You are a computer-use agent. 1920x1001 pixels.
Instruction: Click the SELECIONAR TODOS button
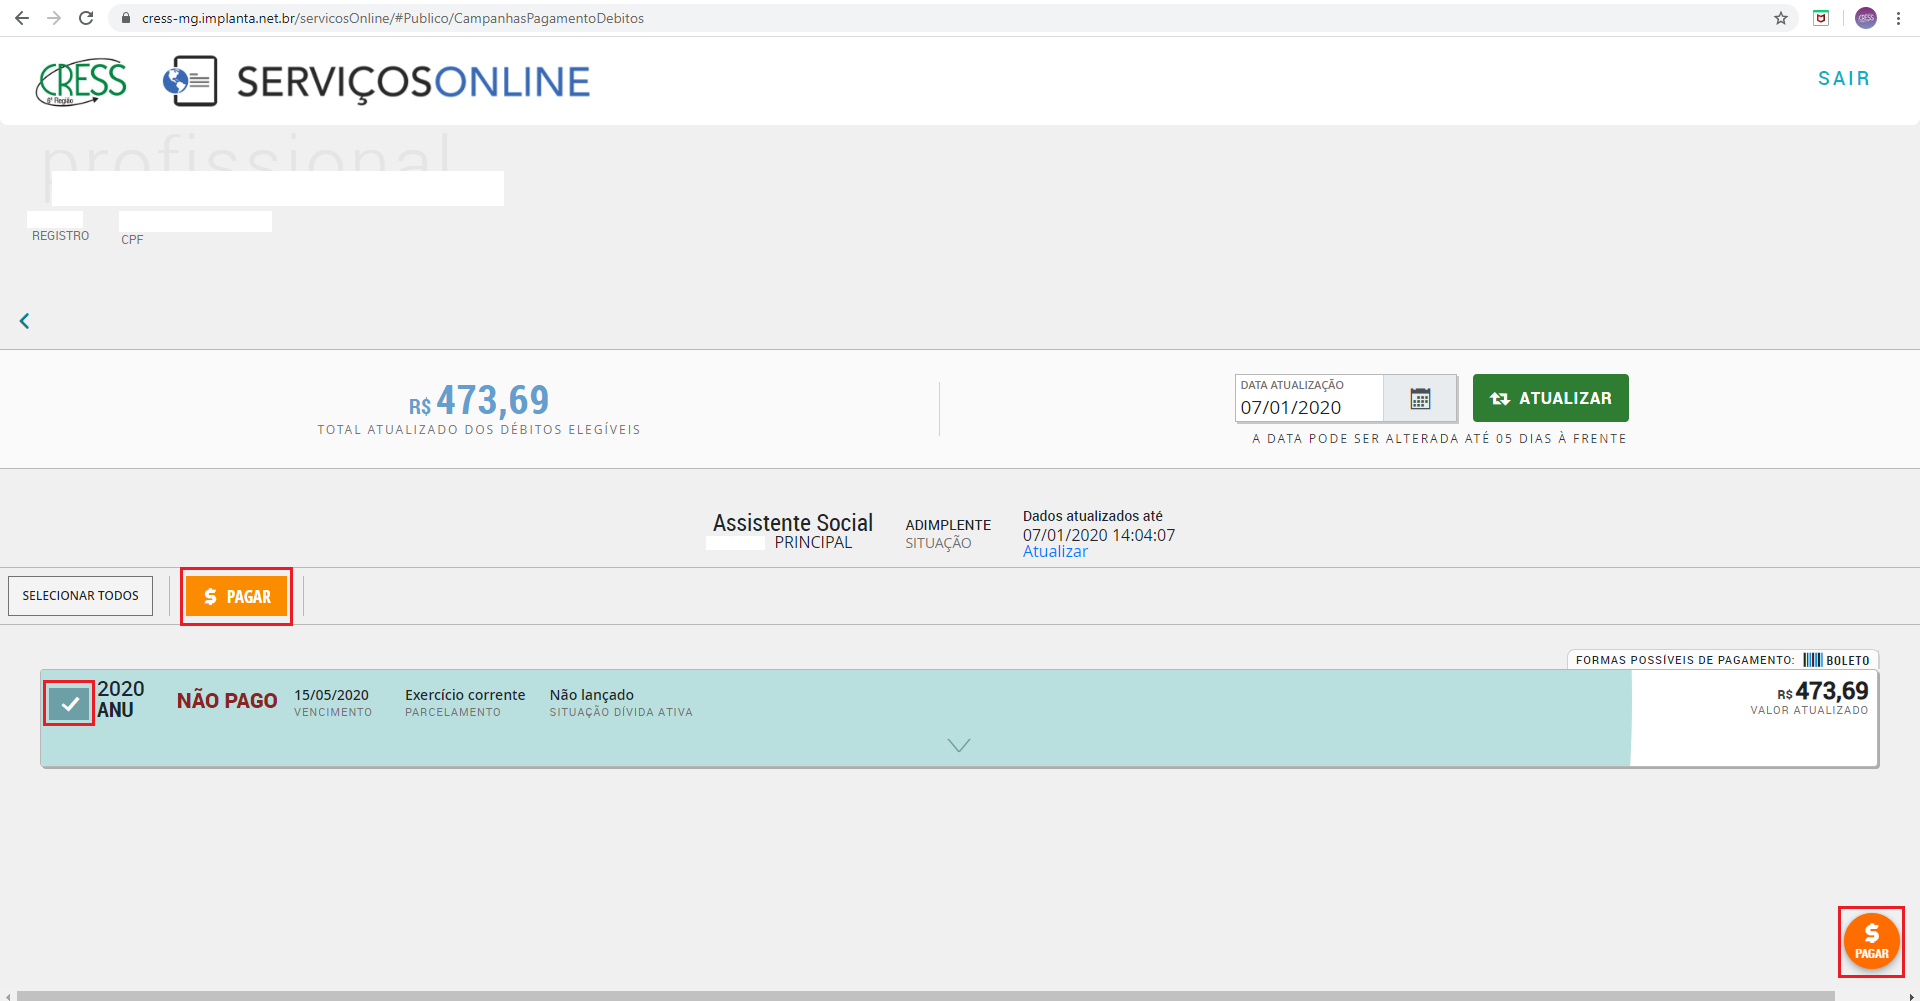[81, 596]
